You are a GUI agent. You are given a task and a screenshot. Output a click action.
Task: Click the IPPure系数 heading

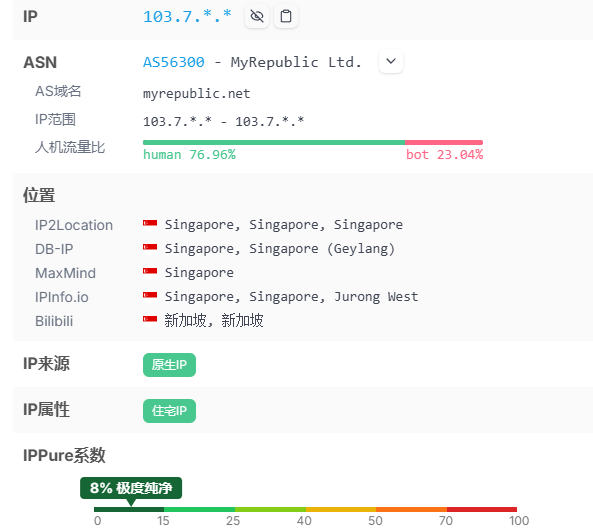pos(64,455)
